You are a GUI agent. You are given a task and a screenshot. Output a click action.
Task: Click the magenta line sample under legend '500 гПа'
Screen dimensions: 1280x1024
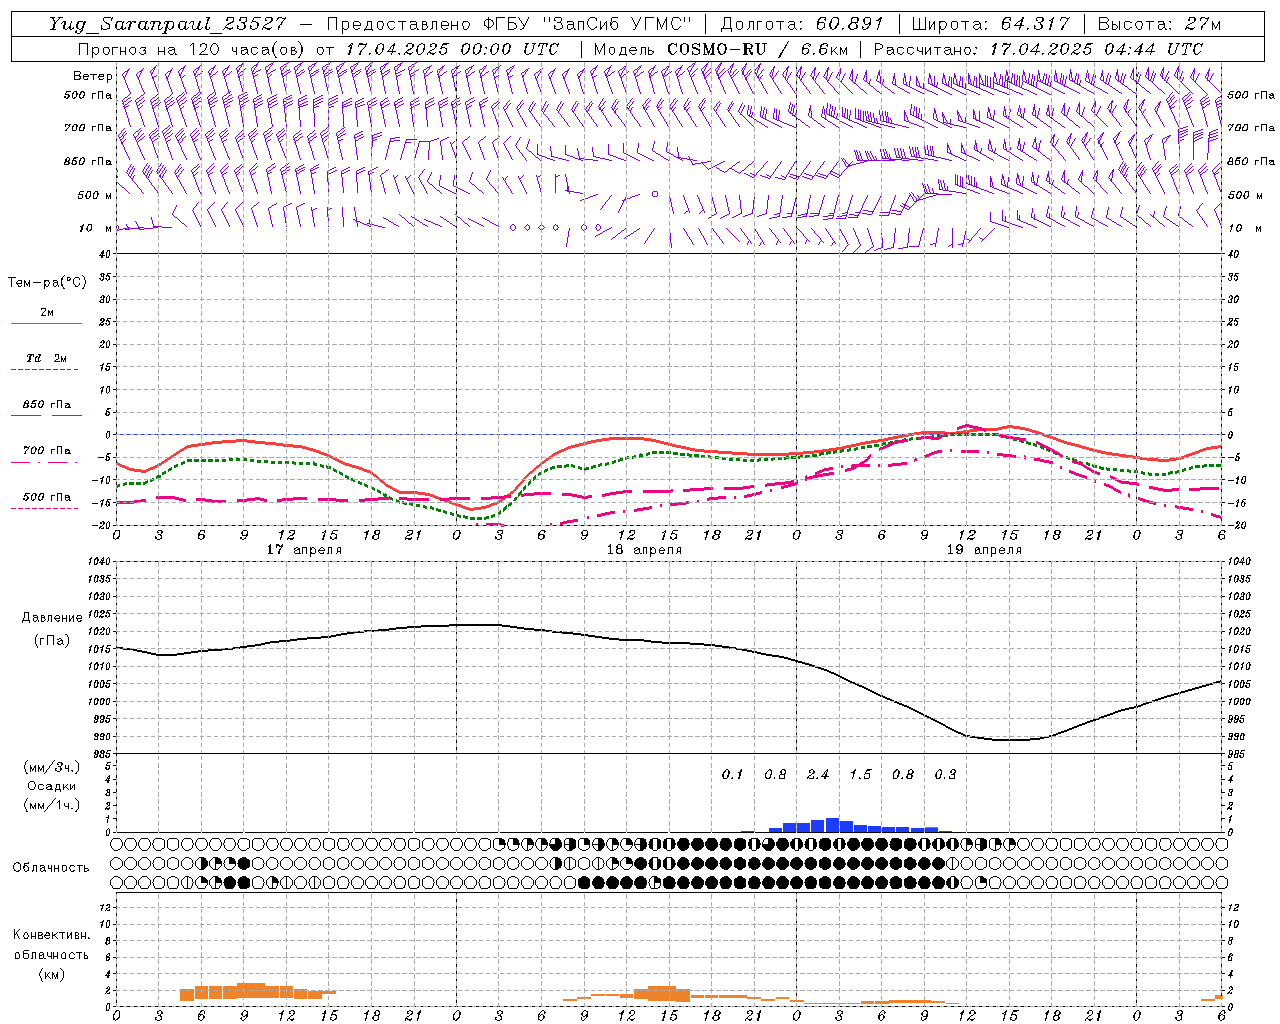pyautogui.click(x=44, y=509)
